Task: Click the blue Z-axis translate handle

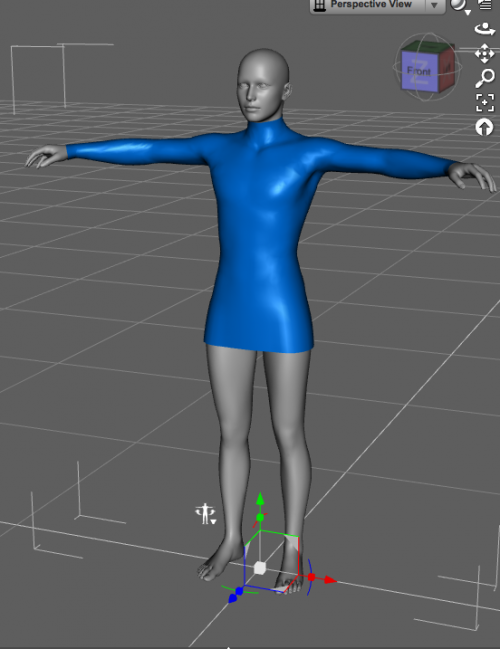Action: (x=233, y=598)
